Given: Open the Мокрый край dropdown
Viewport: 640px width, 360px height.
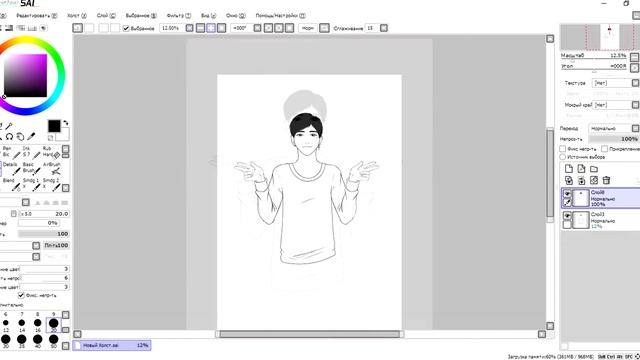Looking at the screenshot, I should [636, 105].
